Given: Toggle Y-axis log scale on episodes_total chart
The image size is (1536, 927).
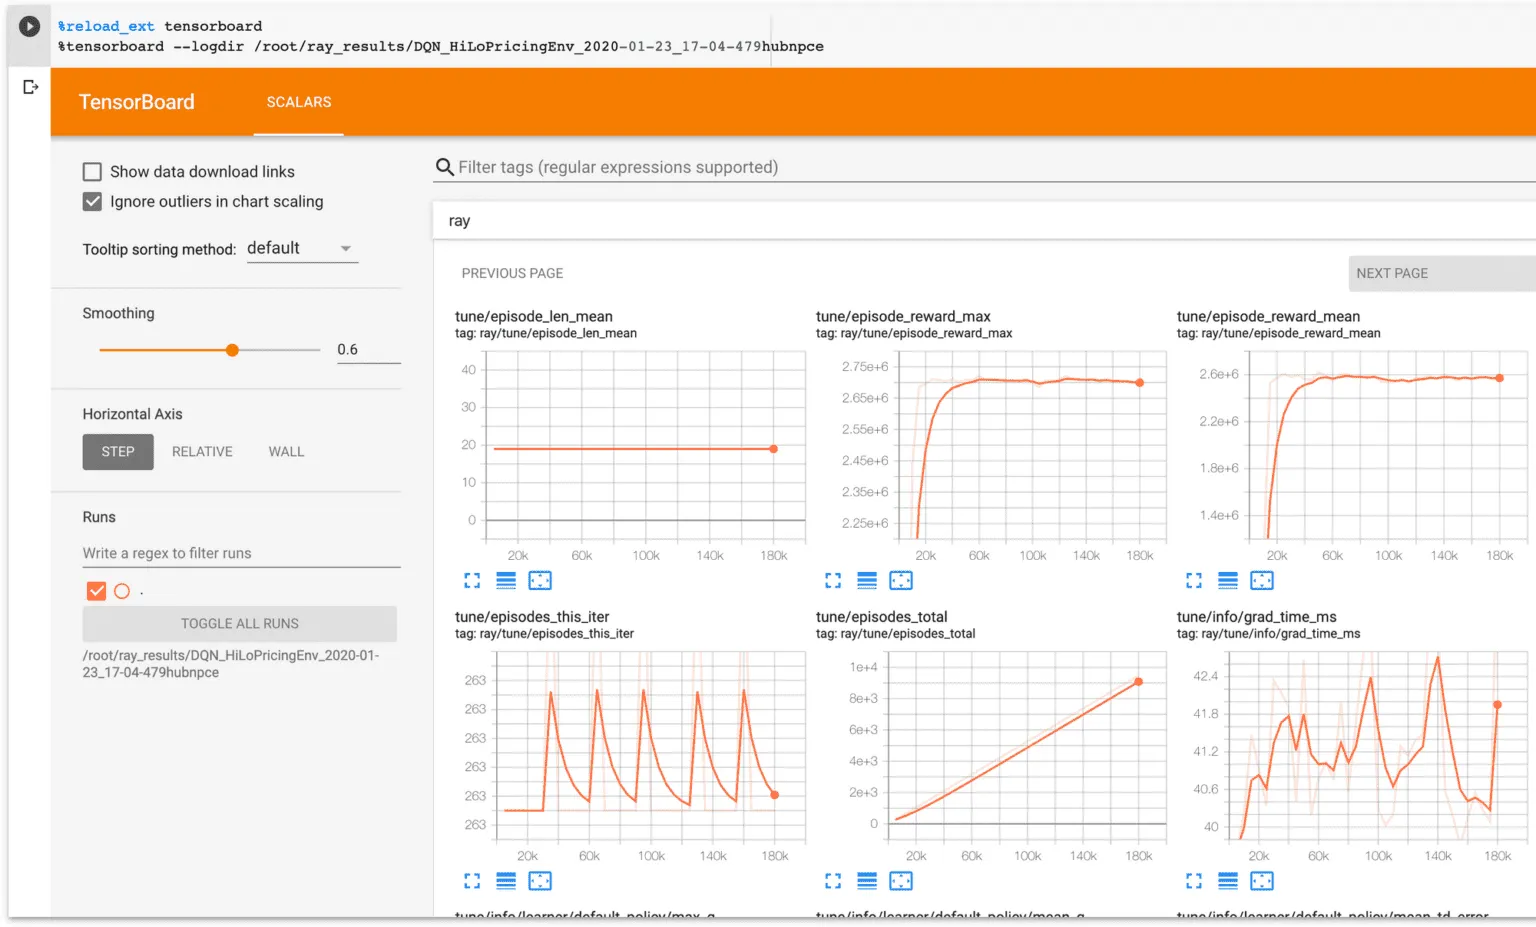Looking at the screenshot, I should [x=866, y=880].
